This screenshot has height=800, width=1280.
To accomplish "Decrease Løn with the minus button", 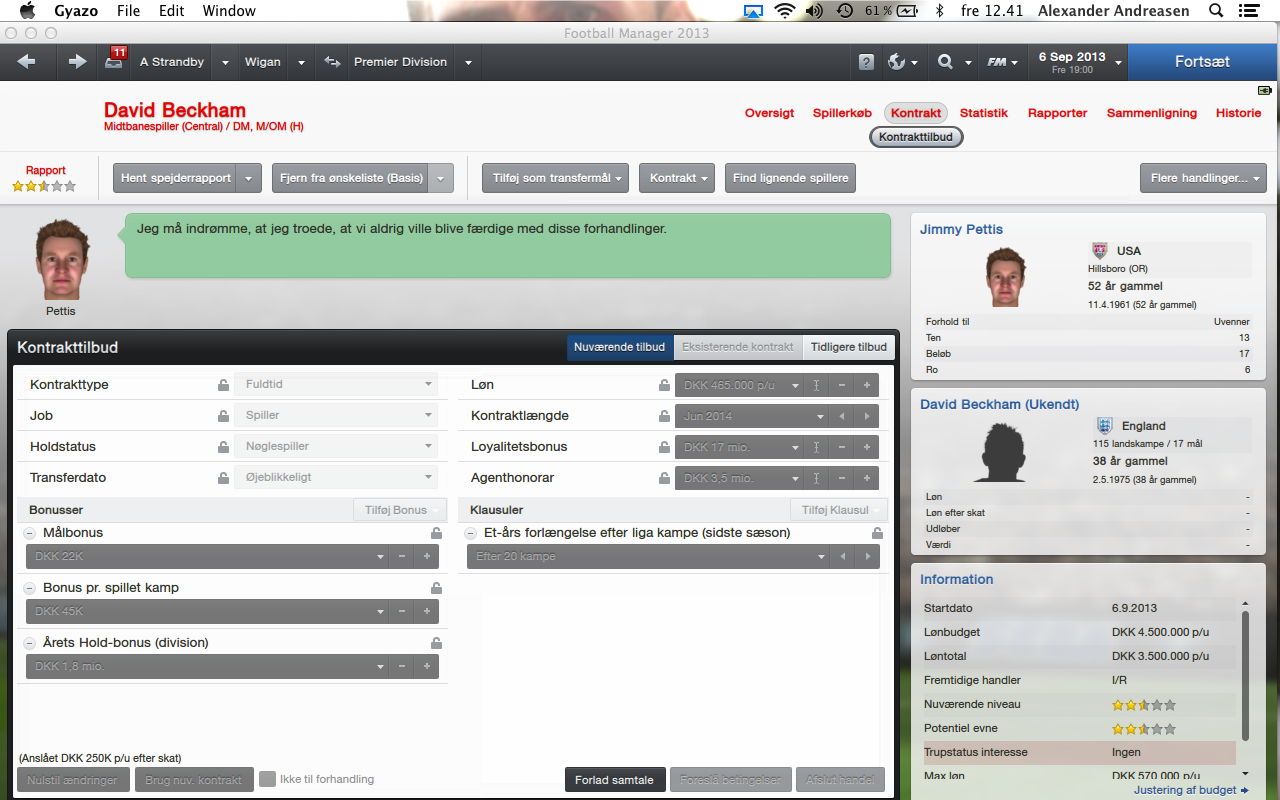I will click(x=842, y=385).
